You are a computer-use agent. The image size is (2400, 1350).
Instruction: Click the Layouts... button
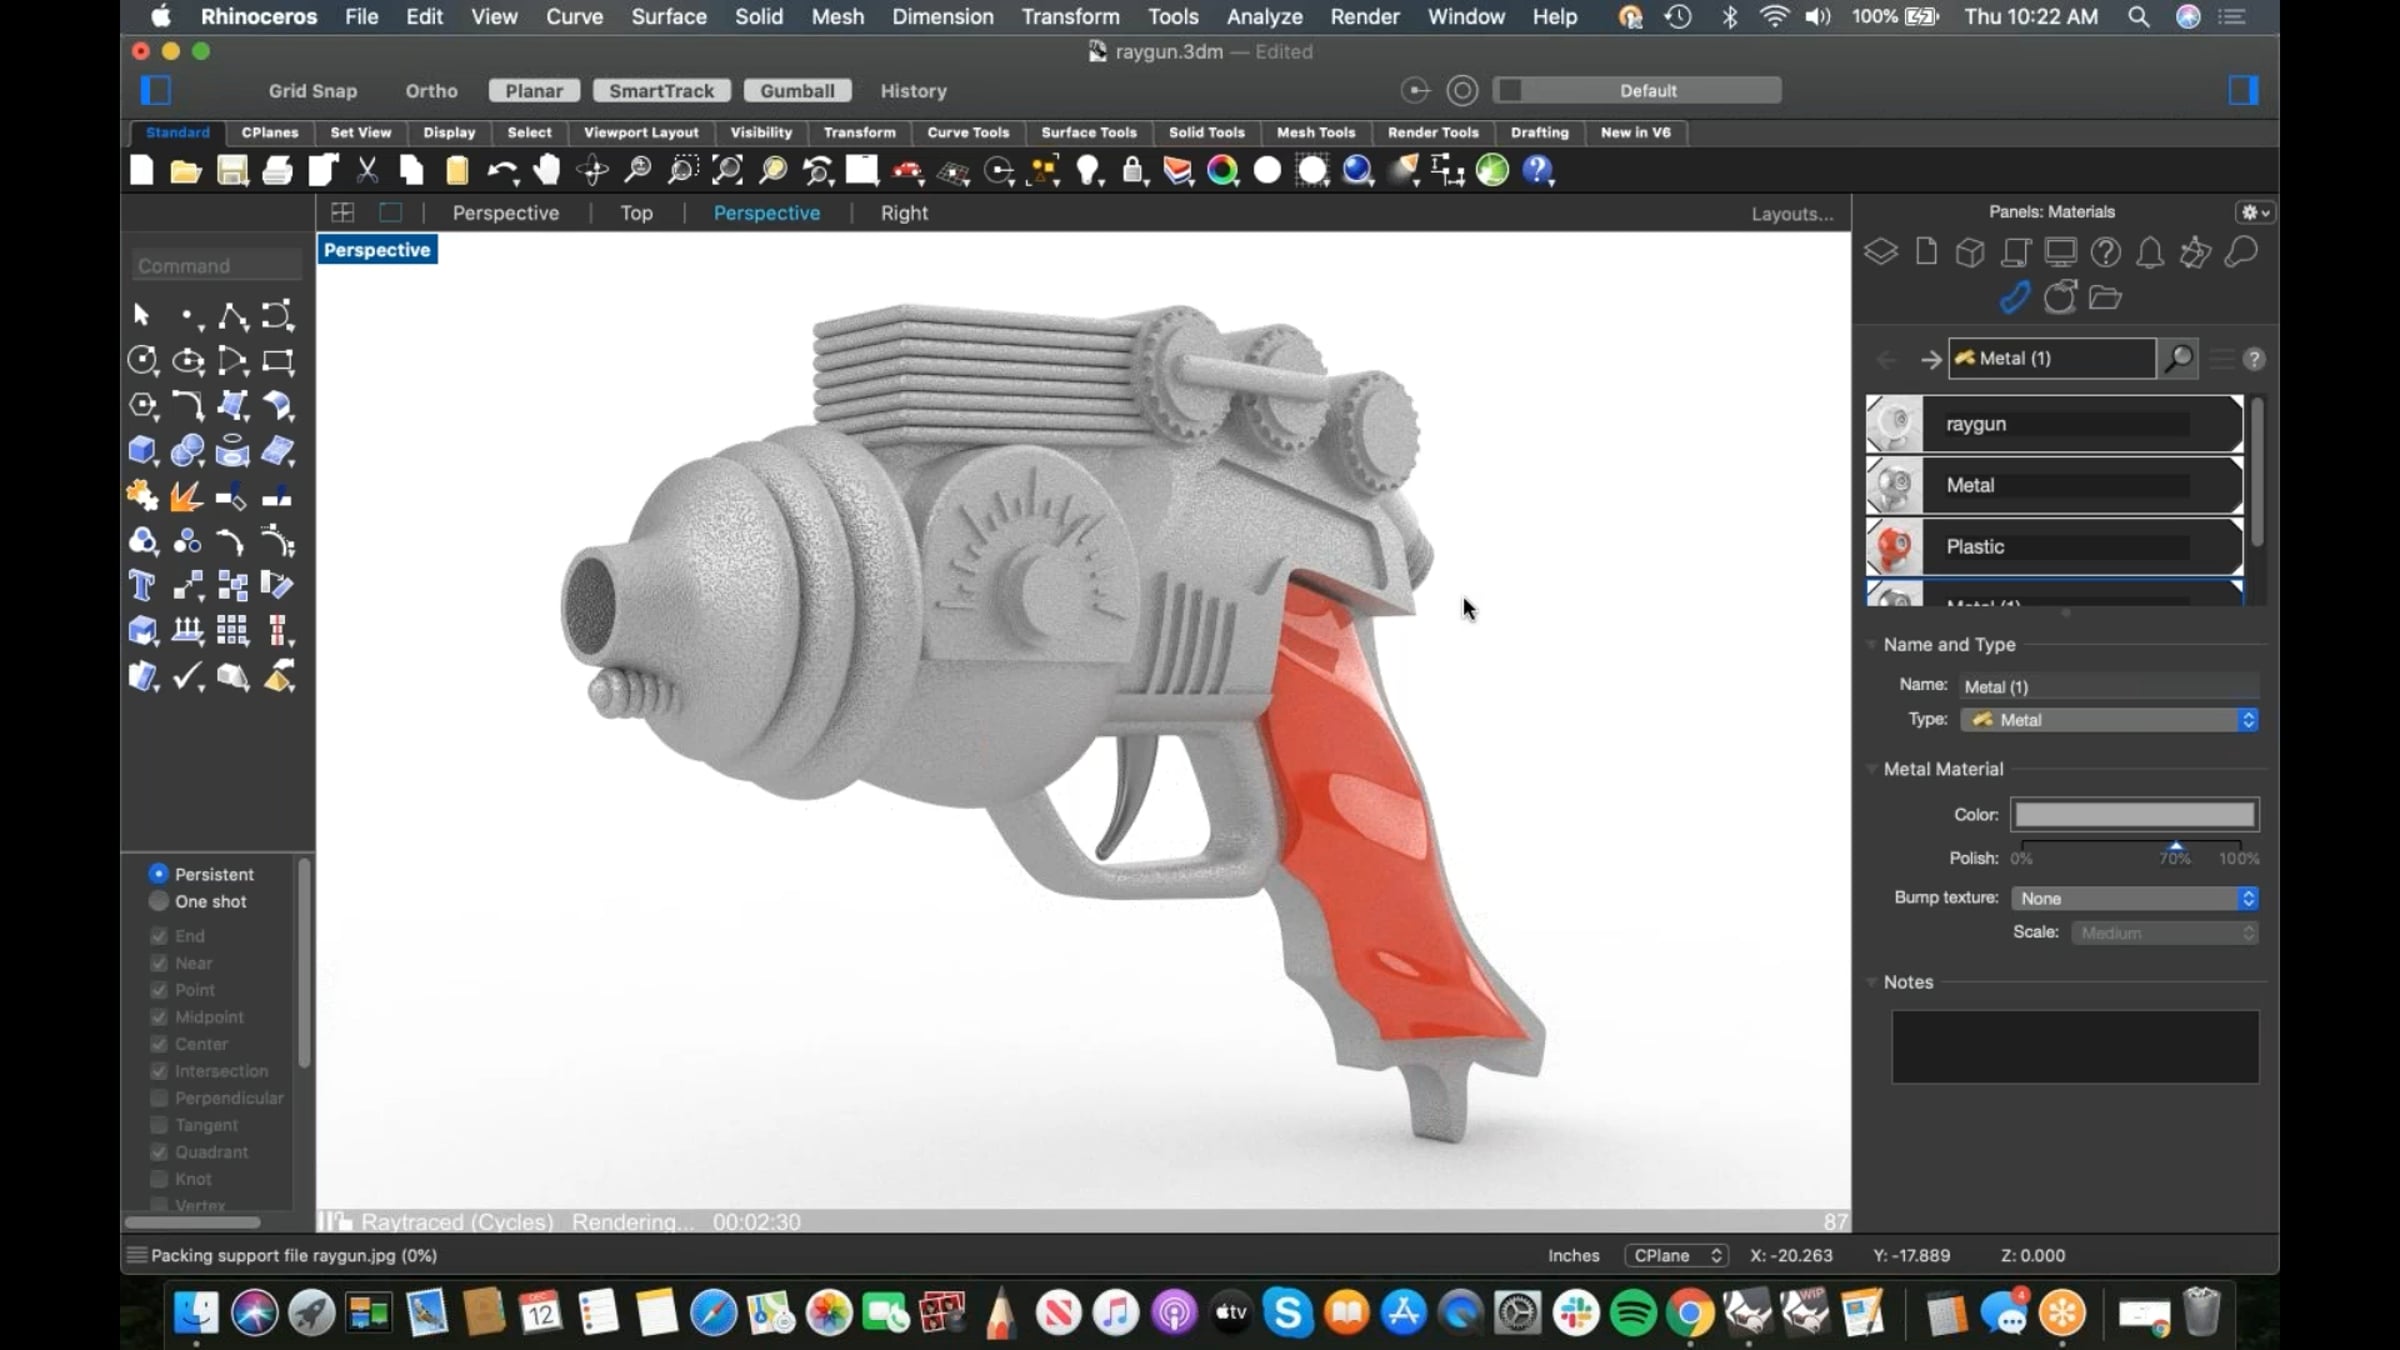point(1792,214)
